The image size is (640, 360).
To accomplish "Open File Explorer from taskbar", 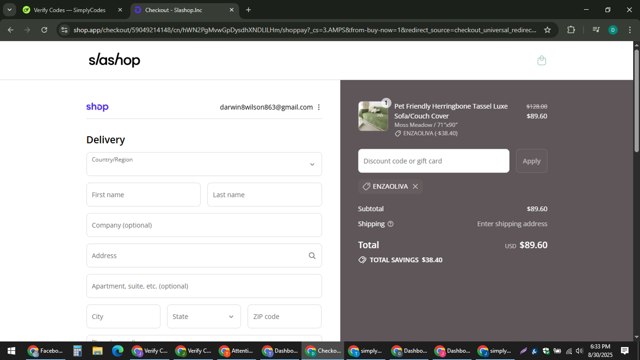I will point(97,351).
